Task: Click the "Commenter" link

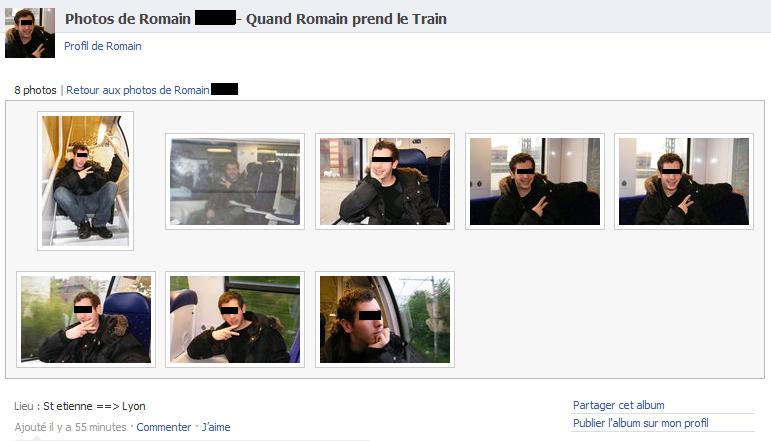Action: pyautogui.click(x=164, y=427)
